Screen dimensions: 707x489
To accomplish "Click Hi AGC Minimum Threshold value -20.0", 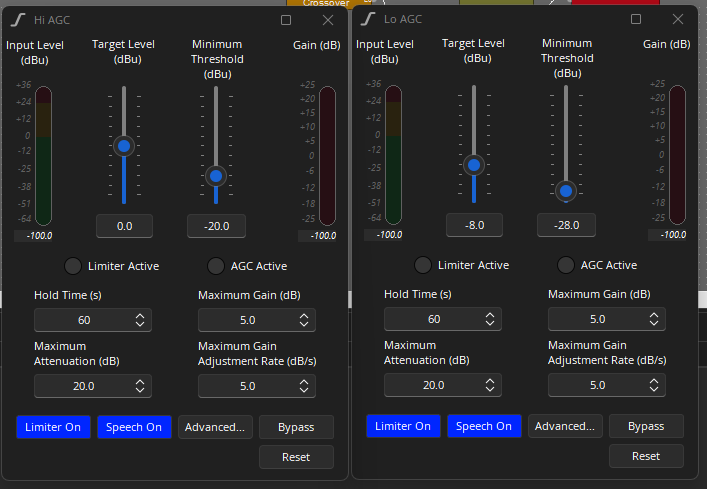I will [x=216, y=226].
